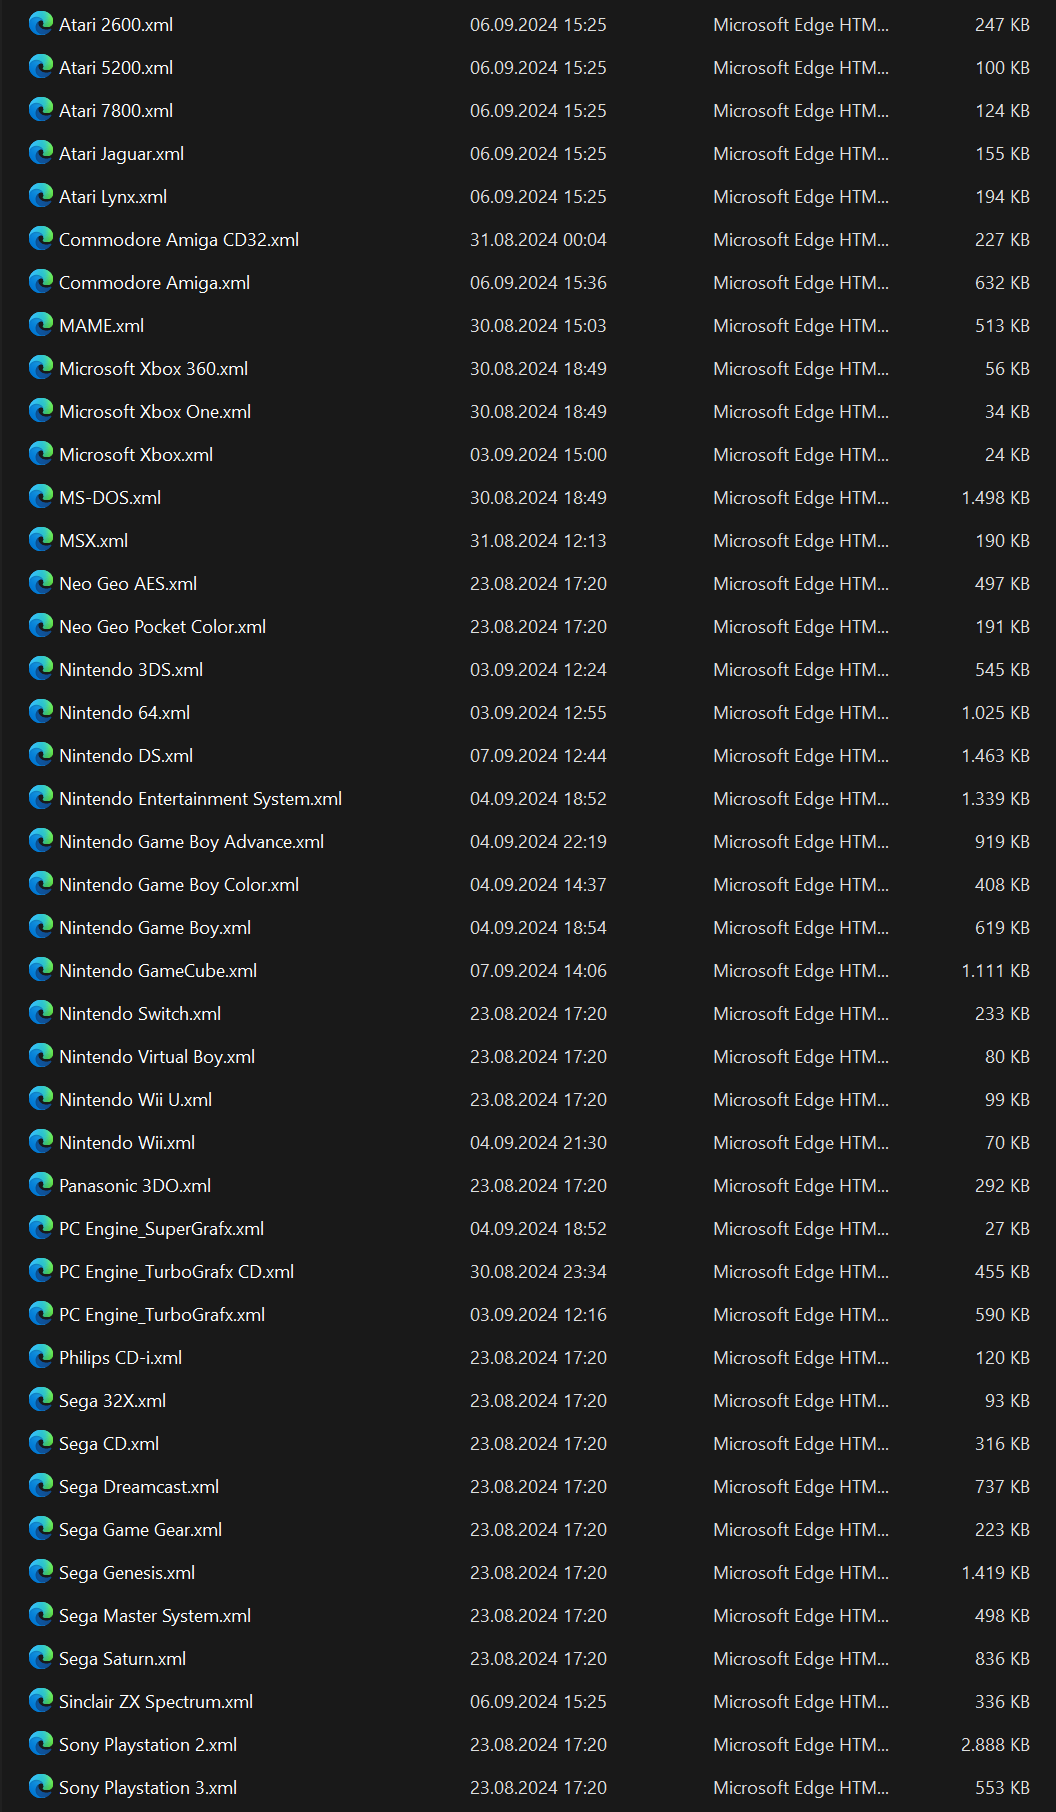Select the file name Sony Playstation 2.xml

click(x=148, y=1745)
